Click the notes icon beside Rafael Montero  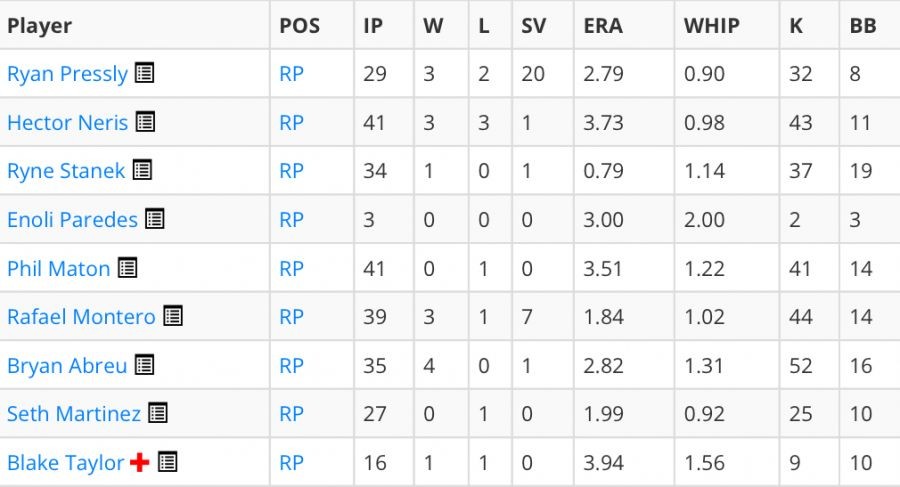click(x=173, y=316)
